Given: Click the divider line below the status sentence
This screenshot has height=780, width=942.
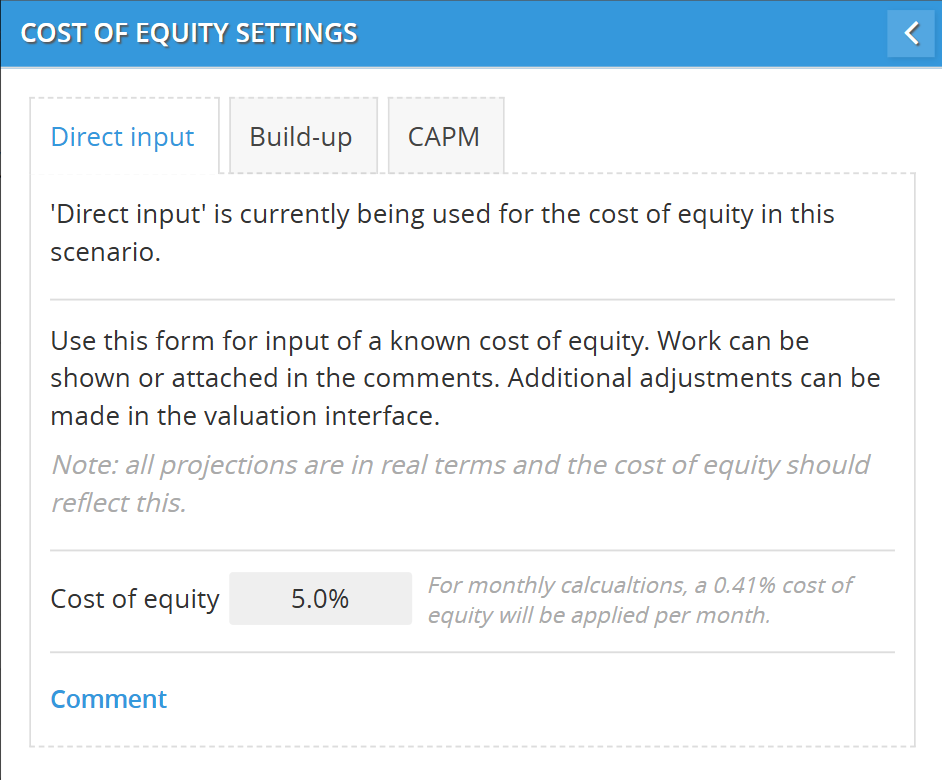Looking at the screenshot, I should tap(472, 299).
